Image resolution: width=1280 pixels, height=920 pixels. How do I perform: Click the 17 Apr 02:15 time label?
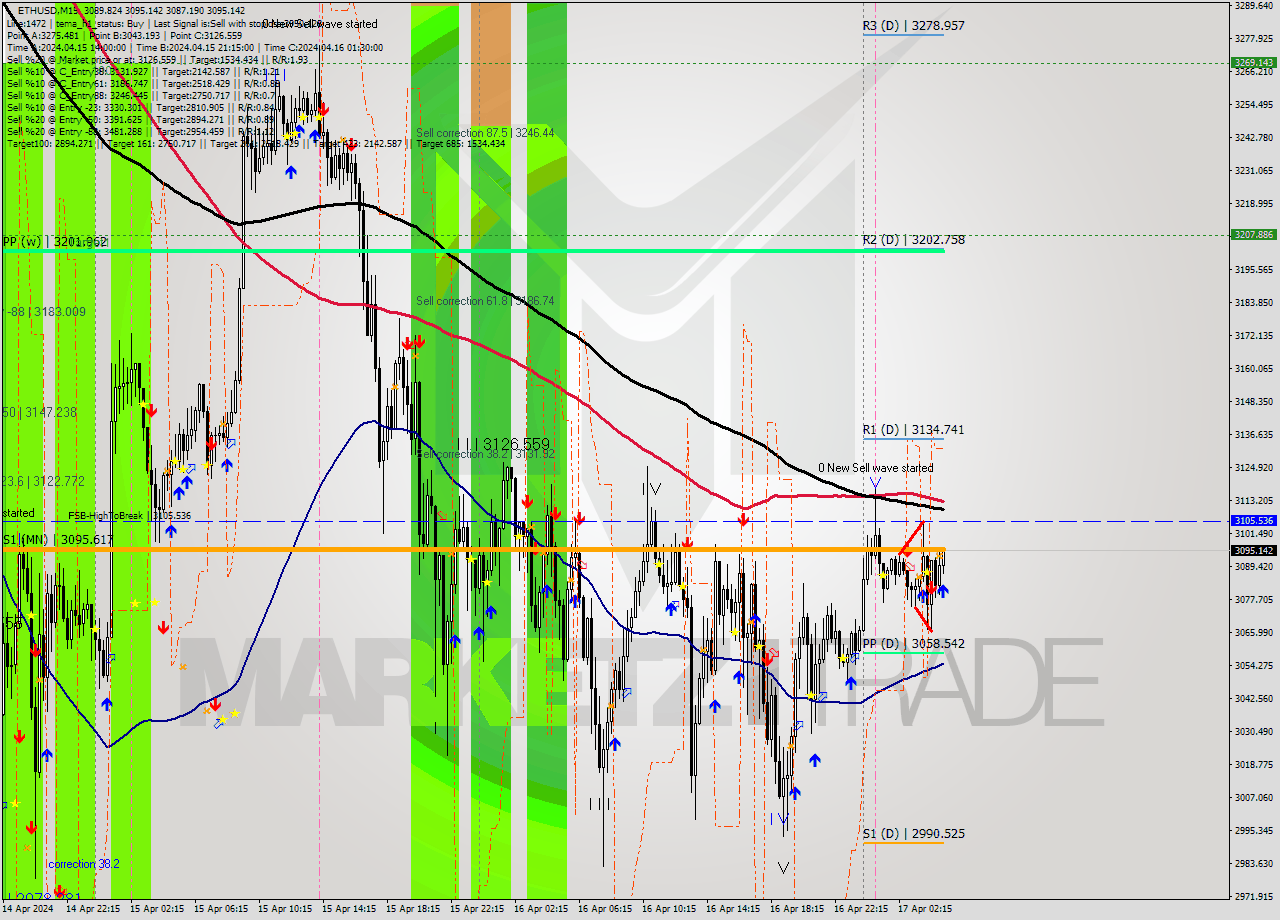pos(925,909)
